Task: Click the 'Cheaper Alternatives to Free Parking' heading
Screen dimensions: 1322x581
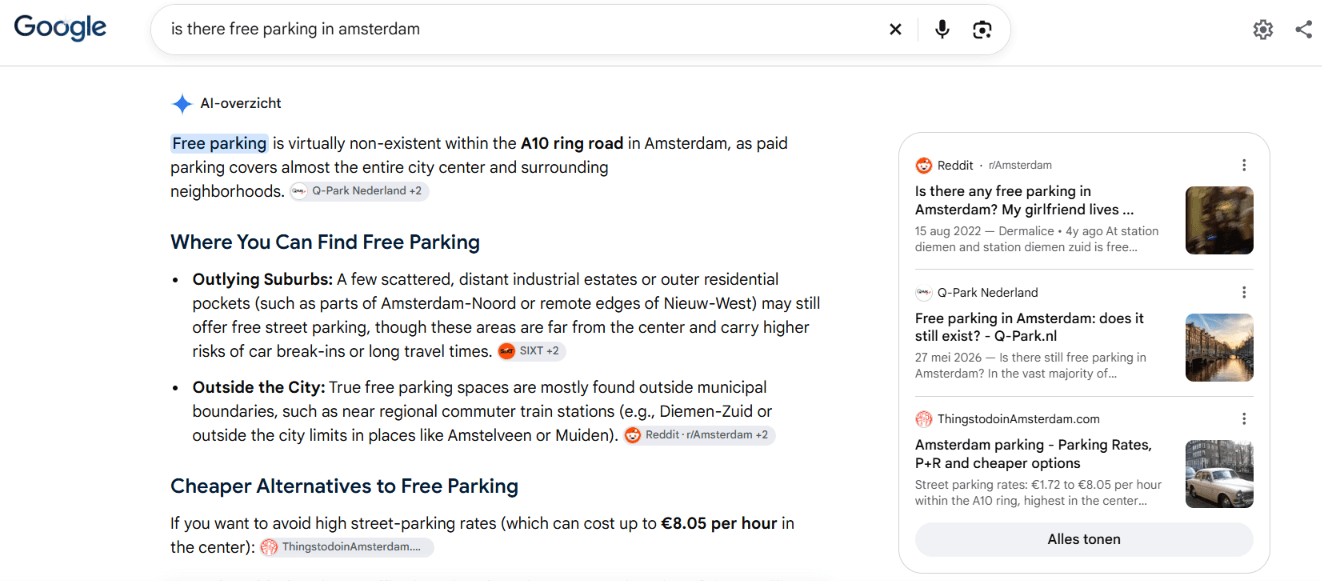Action: point(344,486)
